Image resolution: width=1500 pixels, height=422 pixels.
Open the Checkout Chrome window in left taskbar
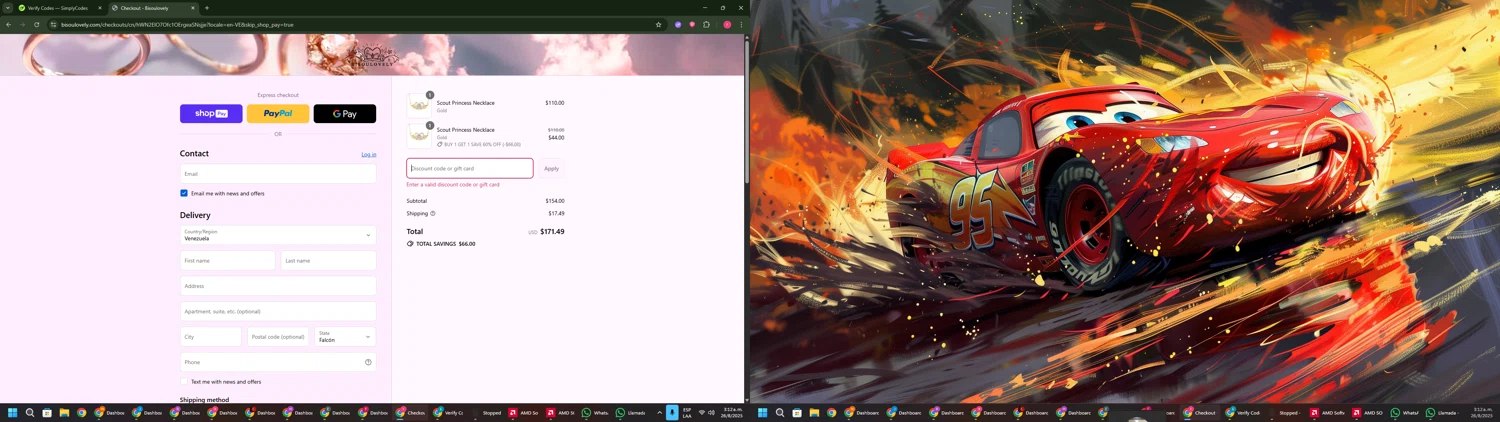coord(411,413)
